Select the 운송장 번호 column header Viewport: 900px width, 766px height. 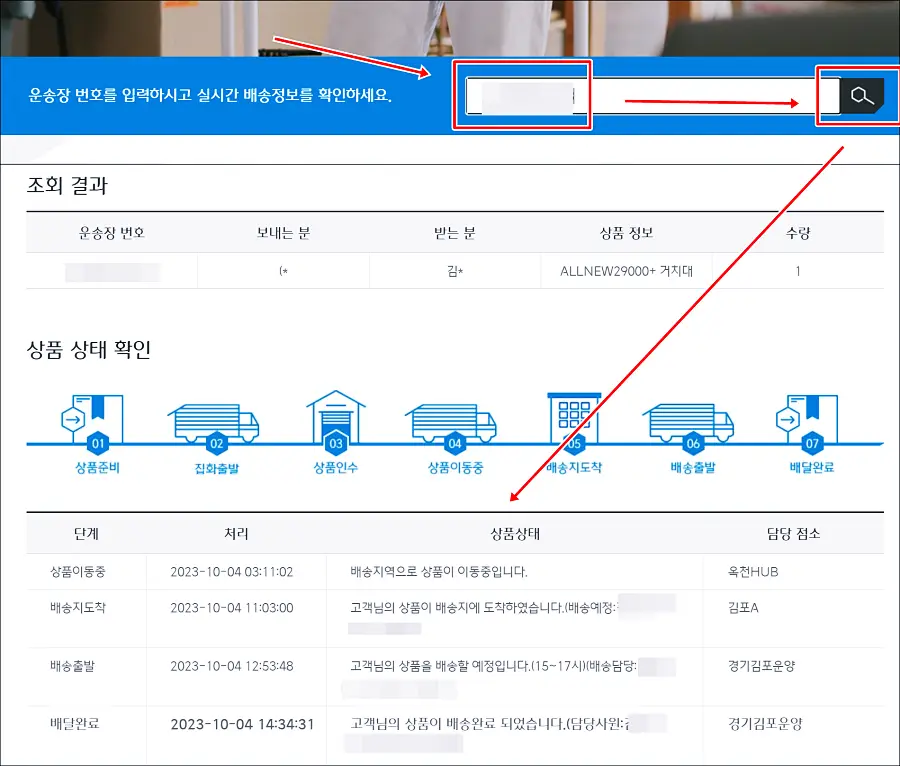pos(111,233)
